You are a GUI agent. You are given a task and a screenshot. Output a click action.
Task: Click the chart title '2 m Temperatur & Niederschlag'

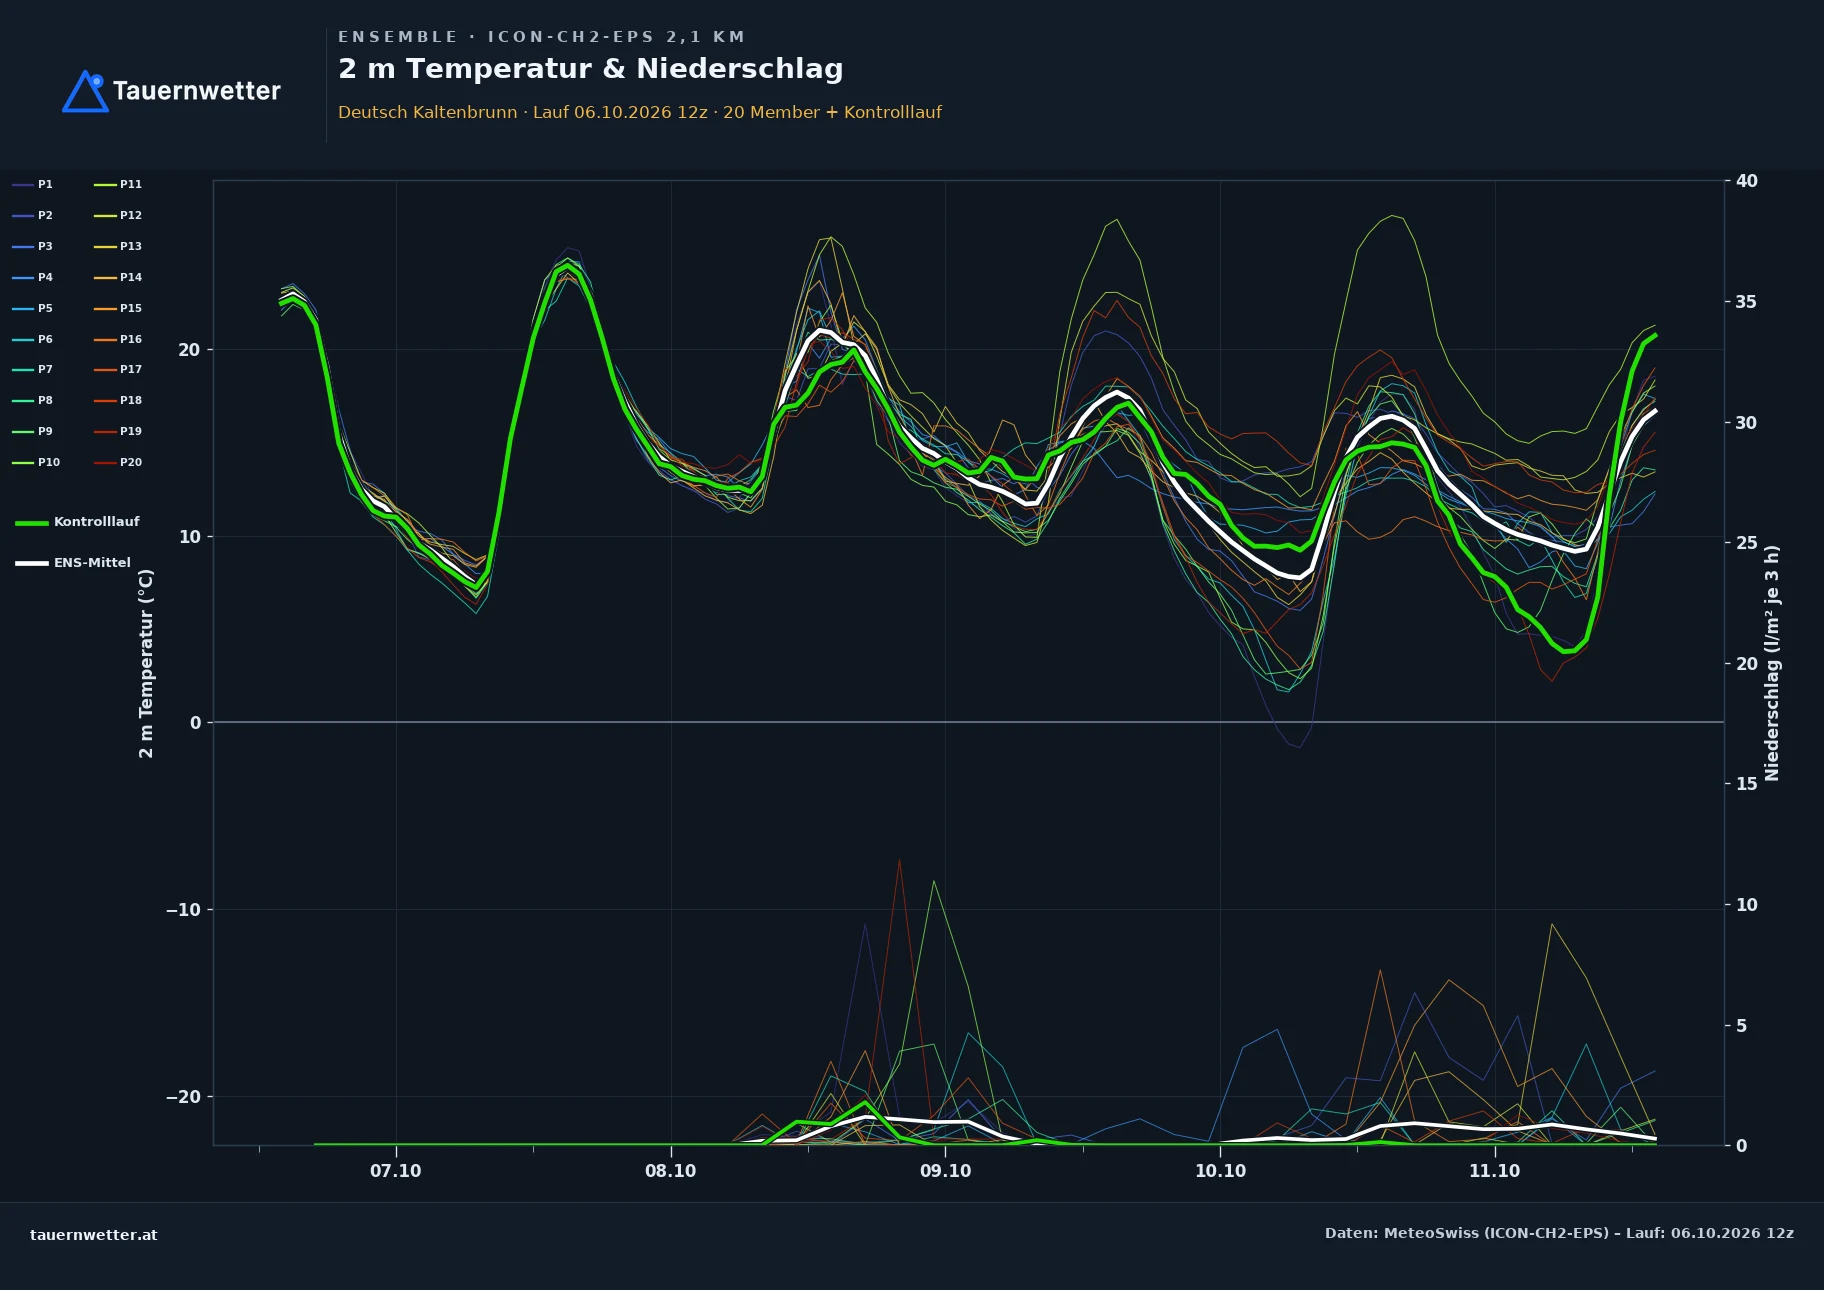coord(591,69)
